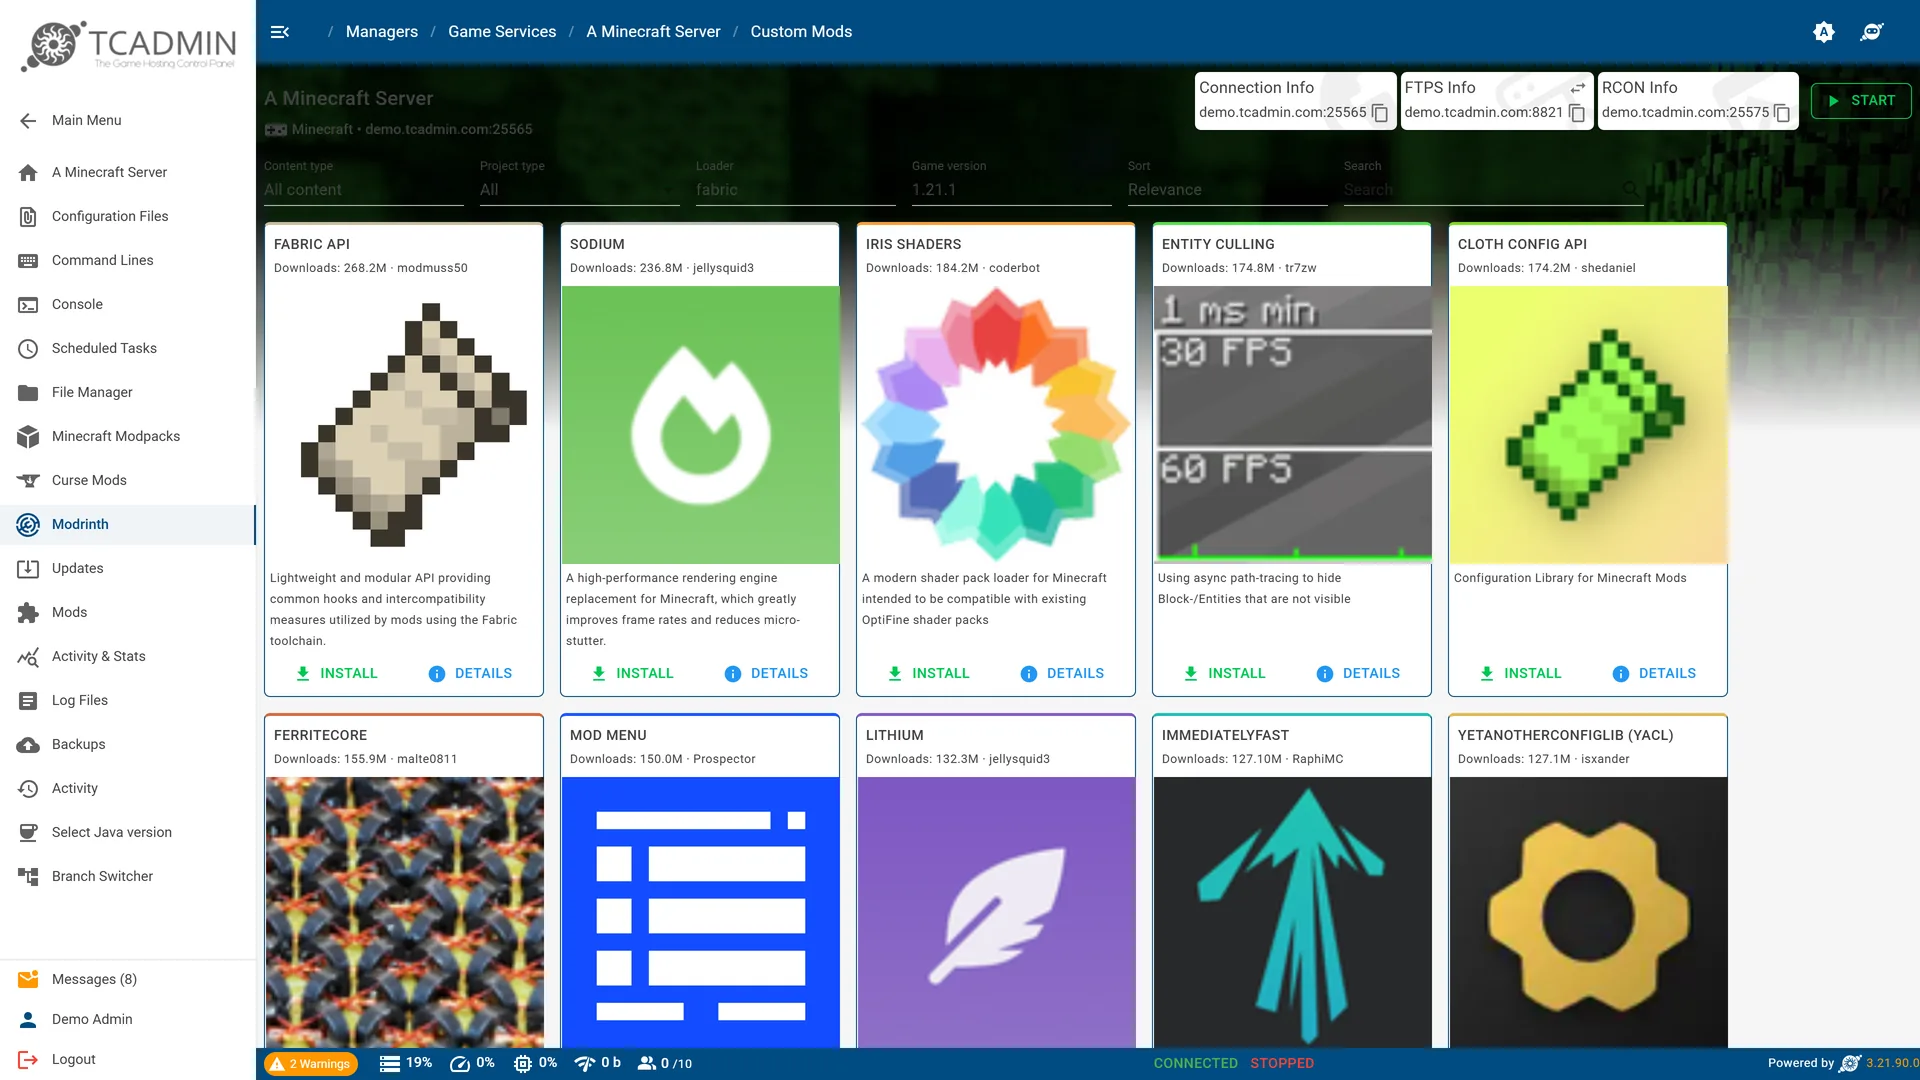This screenshot has height=1080, width=1920.
Task: Copy RCON Info address icon
Action: tap(1782, 113)
